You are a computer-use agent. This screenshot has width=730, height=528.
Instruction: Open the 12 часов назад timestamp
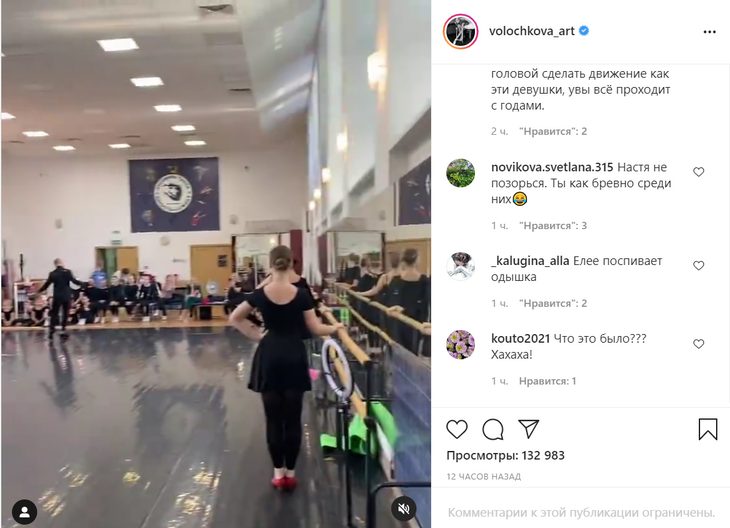(483, 476)
